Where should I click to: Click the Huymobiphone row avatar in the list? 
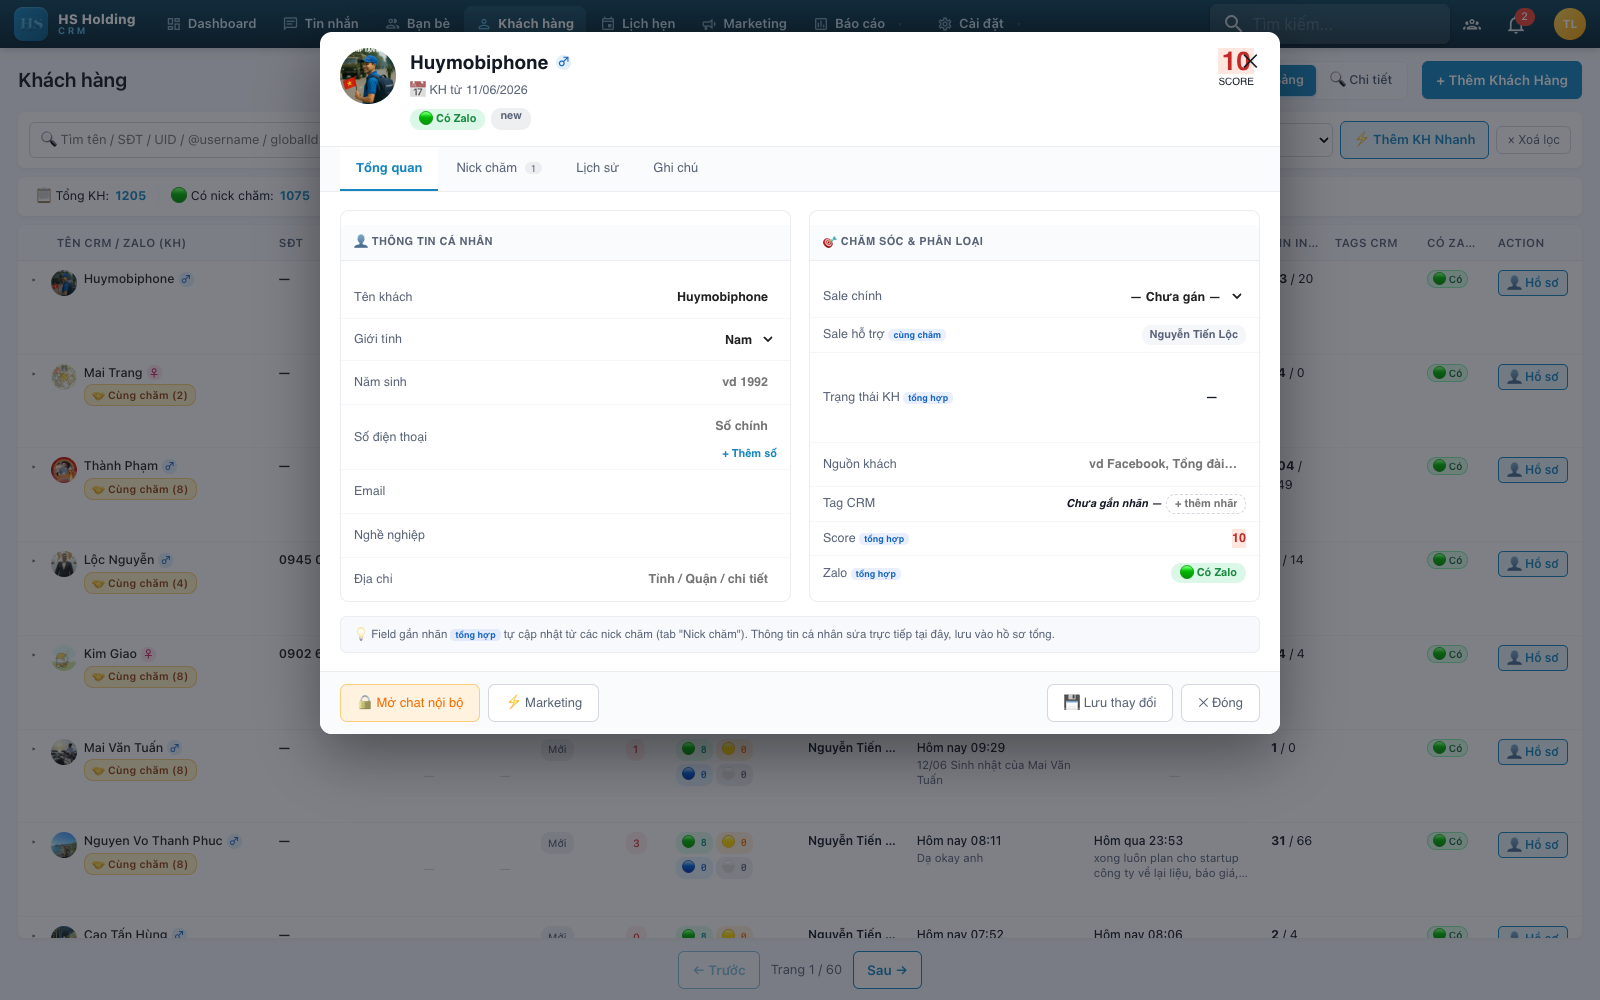coord(64,283)
